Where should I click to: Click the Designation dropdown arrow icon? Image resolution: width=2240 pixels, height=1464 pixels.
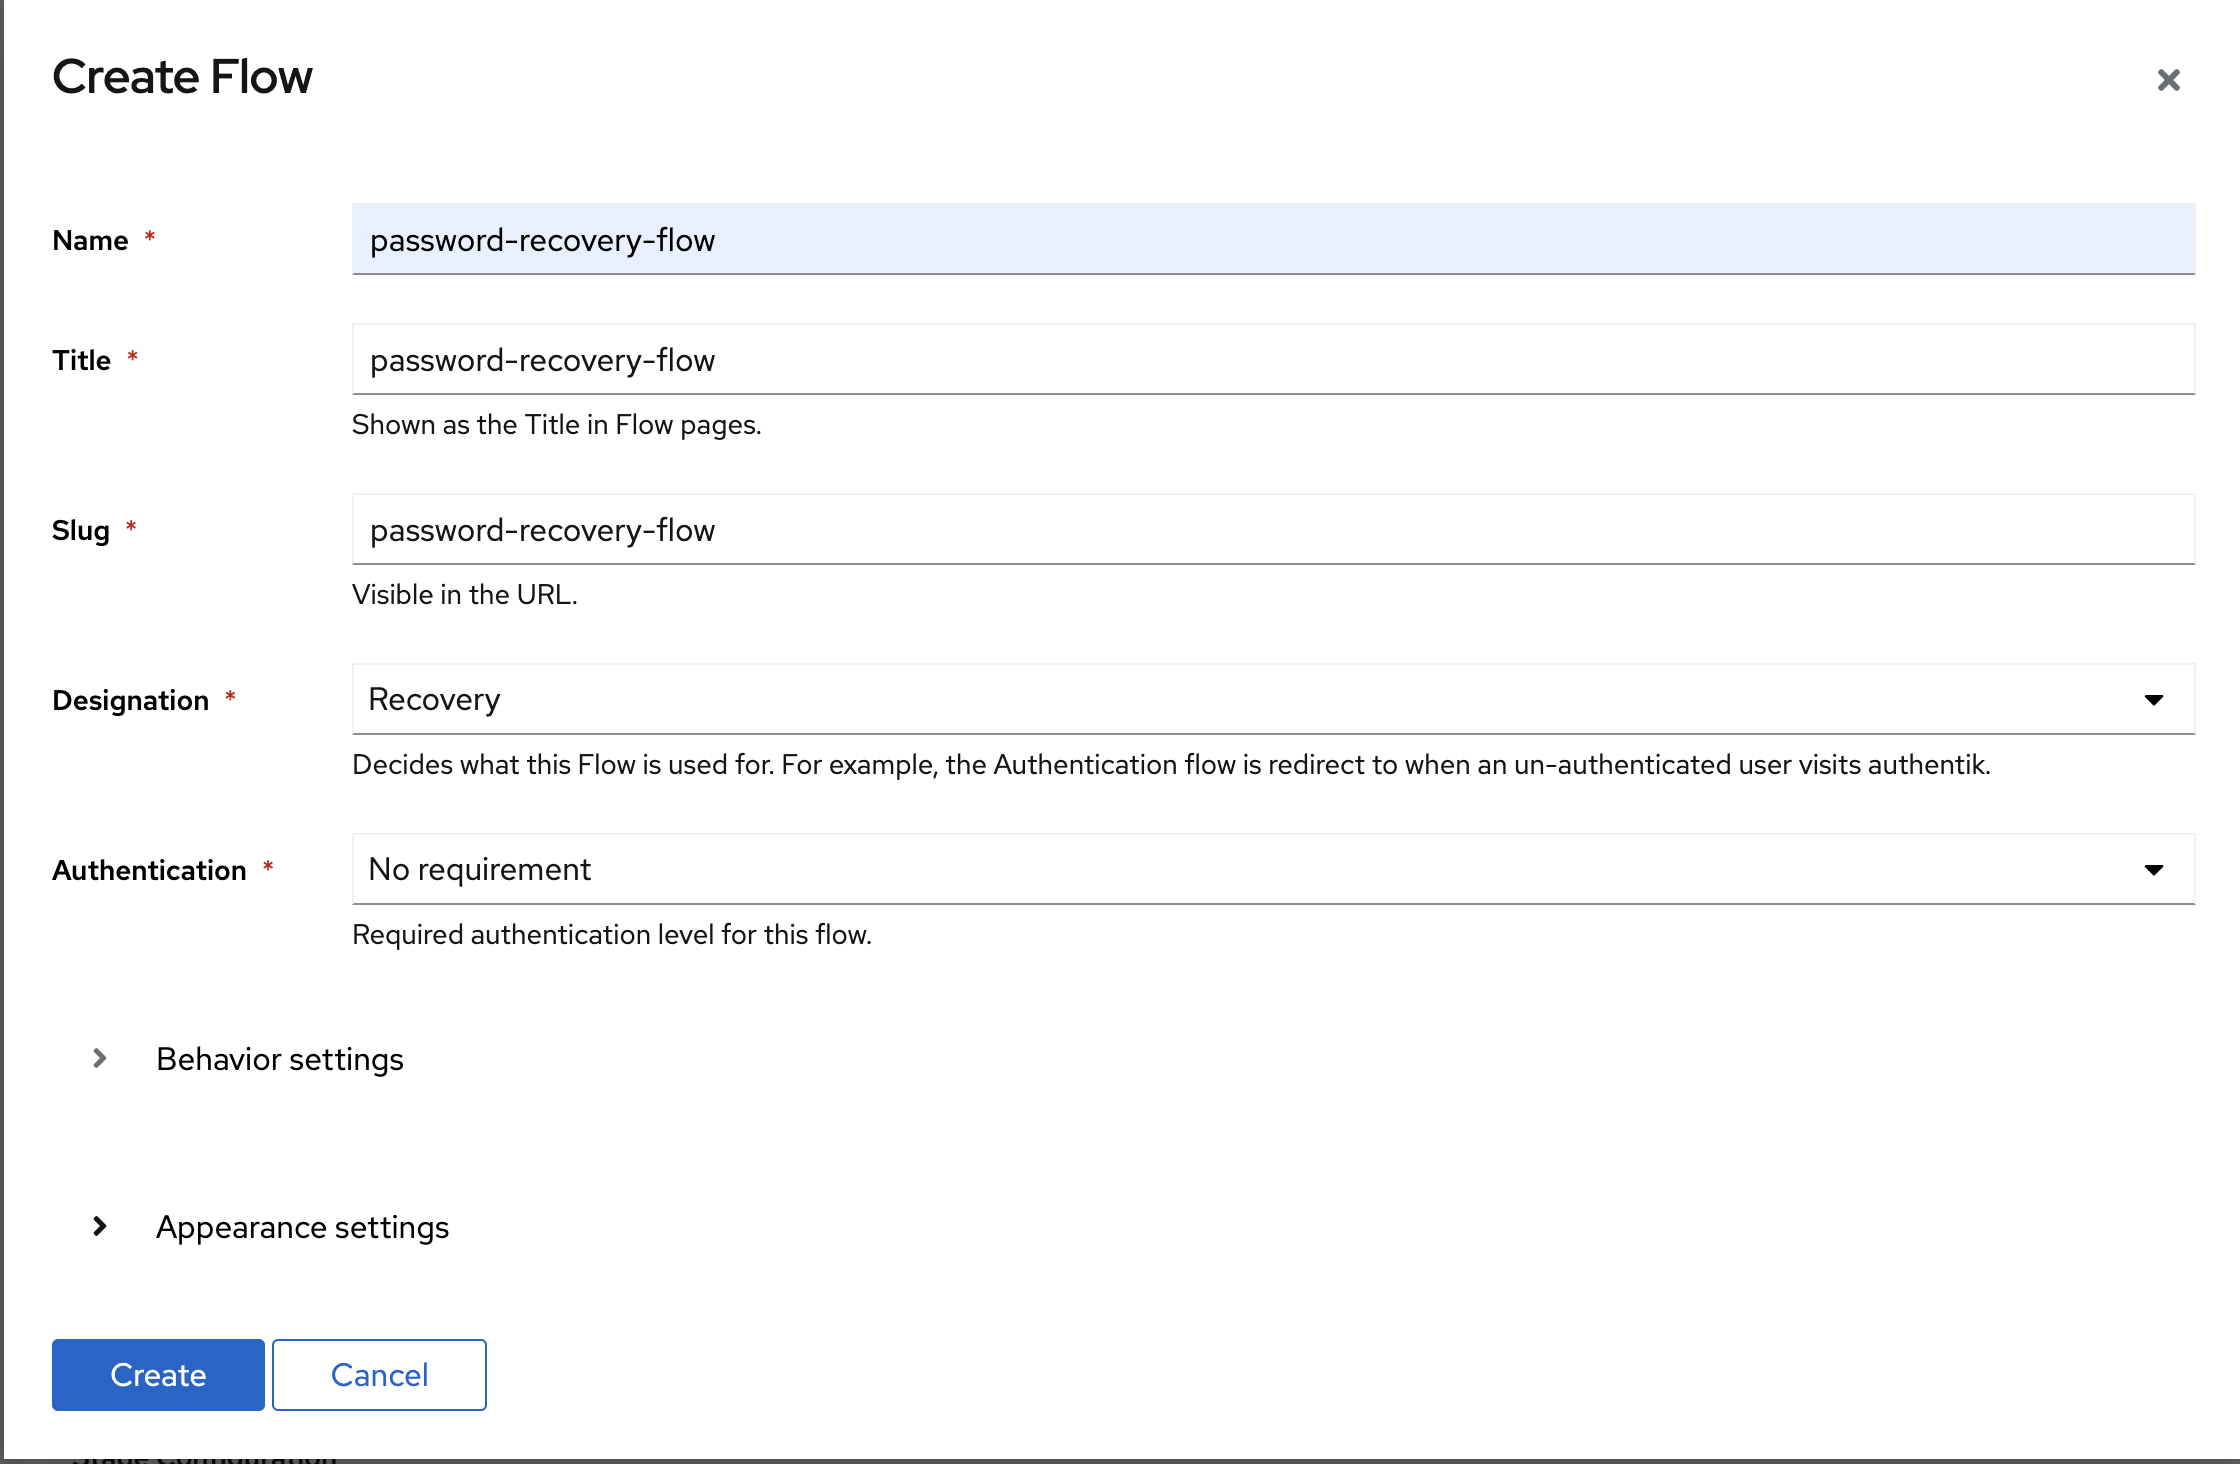tap(2154, 700)
